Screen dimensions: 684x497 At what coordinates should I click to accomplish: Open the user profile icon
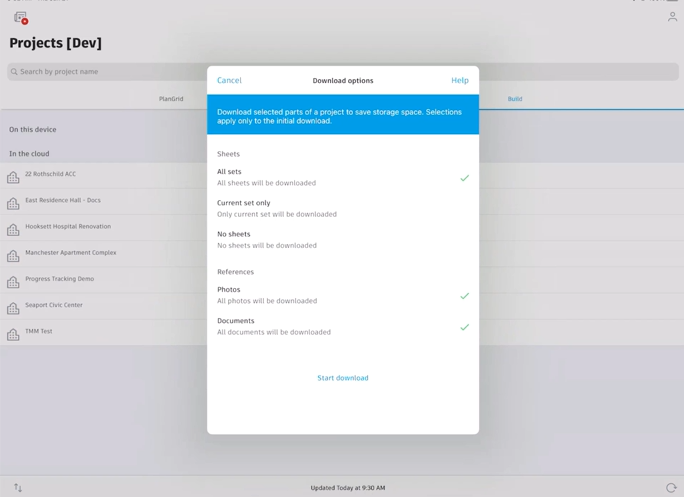[x=672, y=17]
